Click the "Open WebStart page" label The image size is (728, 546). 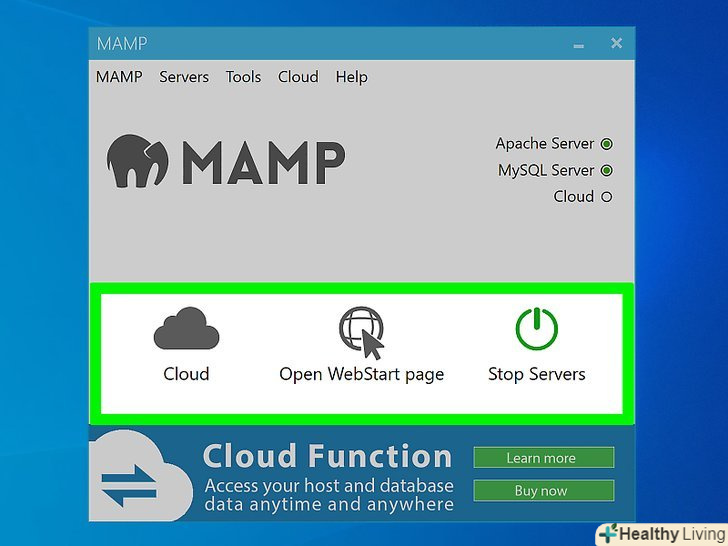(362, 375)
